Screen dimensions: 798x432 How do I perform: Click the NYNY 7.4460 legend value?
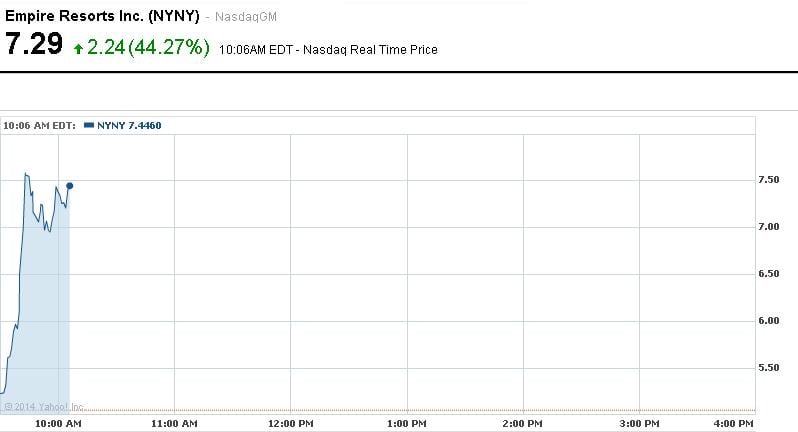(x=129, y=125)
